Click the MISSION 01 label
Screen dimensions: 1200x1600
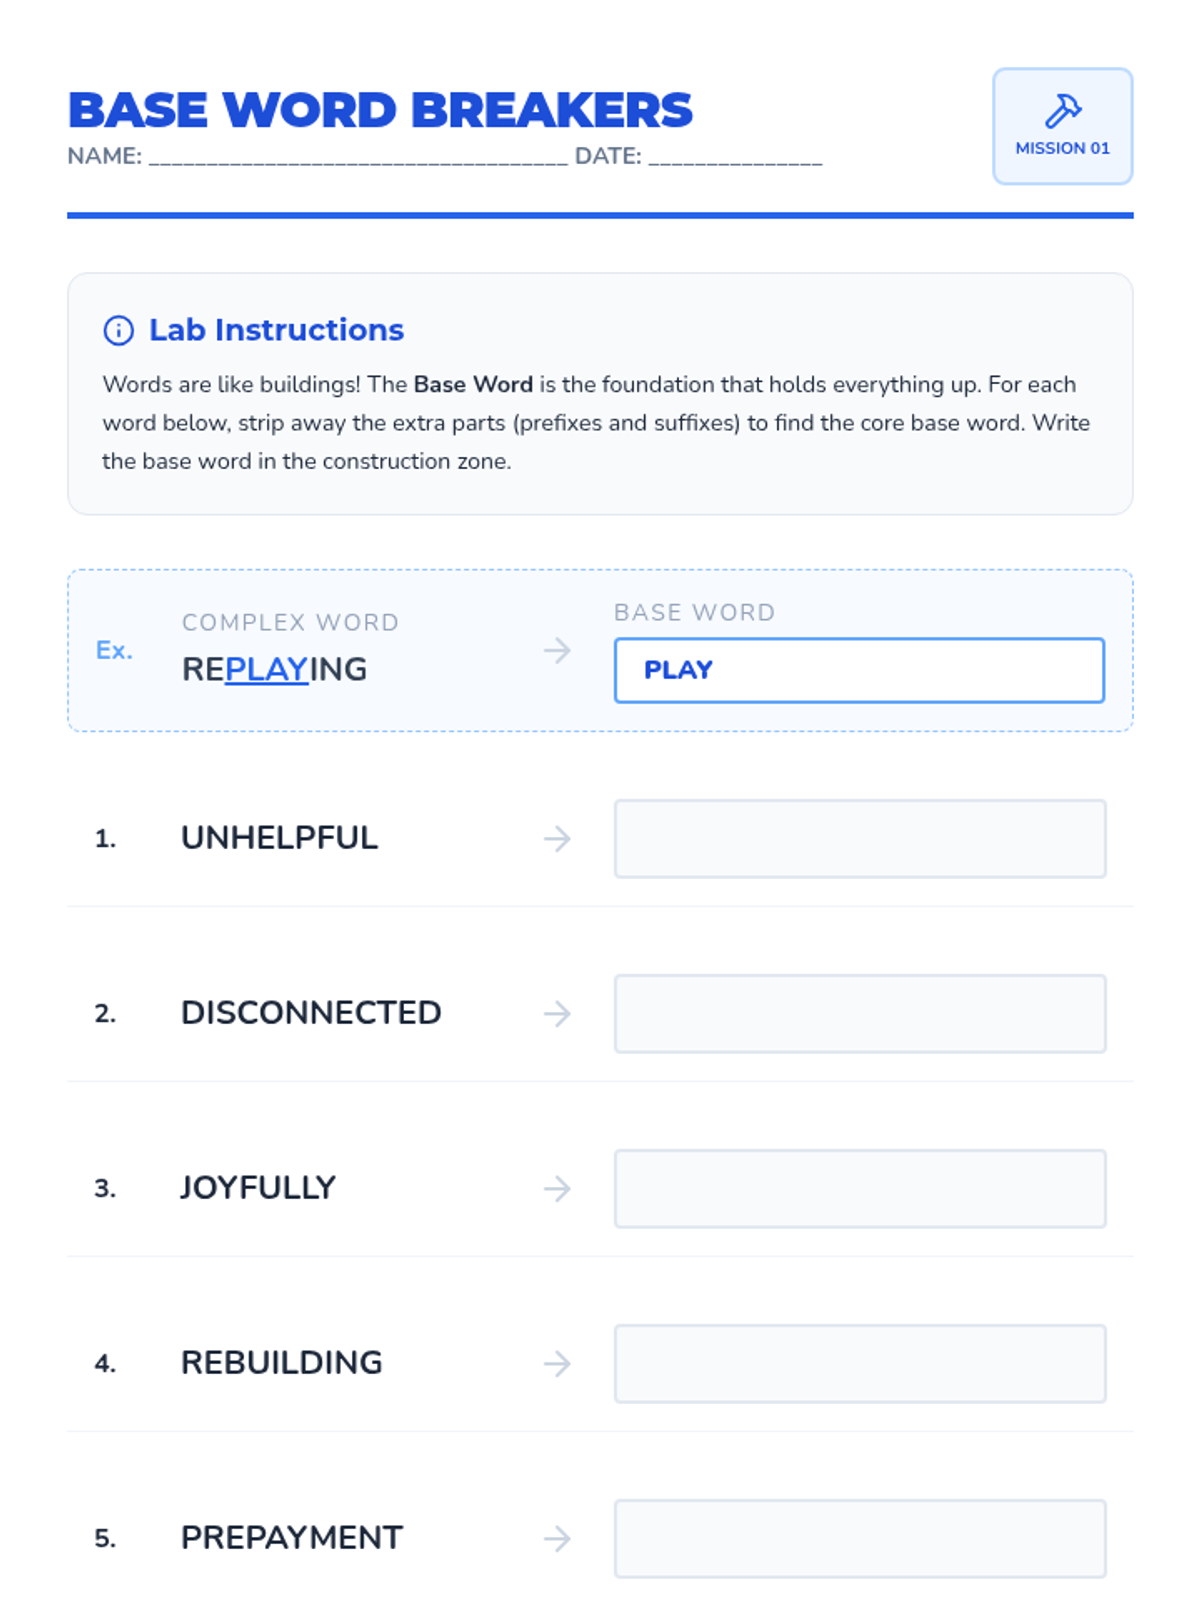pos(1062,148)
